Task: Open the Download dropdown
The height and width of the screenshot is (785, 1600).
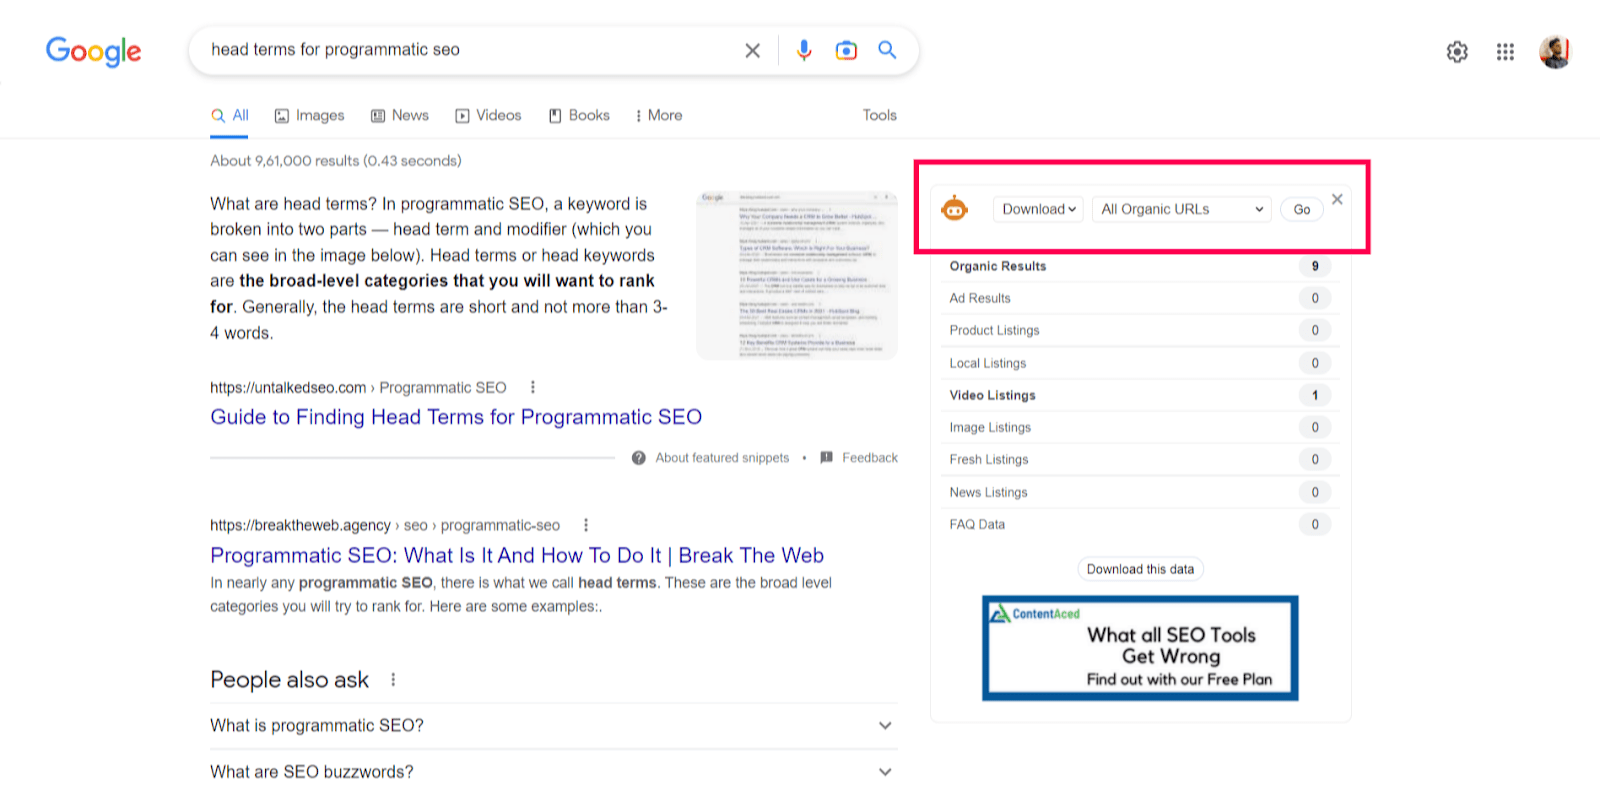Action: 1038,209
